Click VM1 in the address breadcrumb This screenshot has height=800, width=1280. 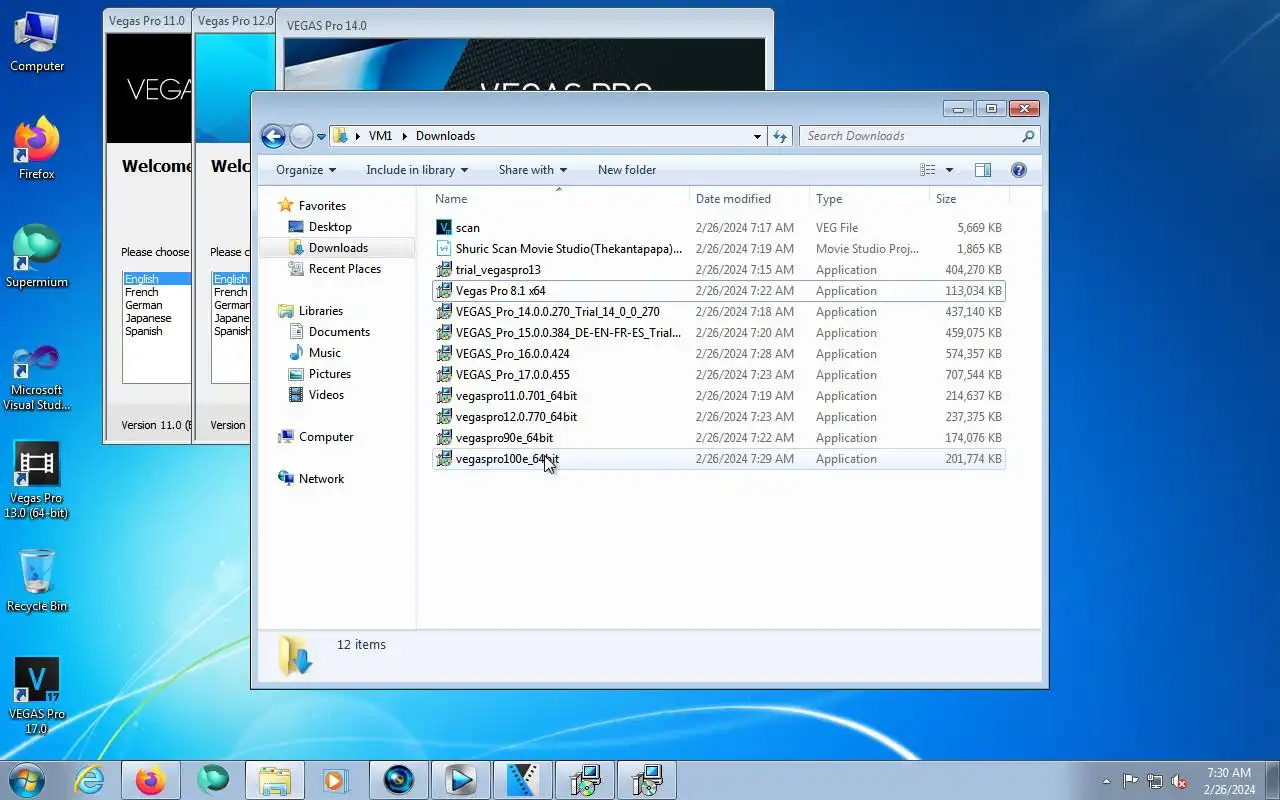point(380,136)
